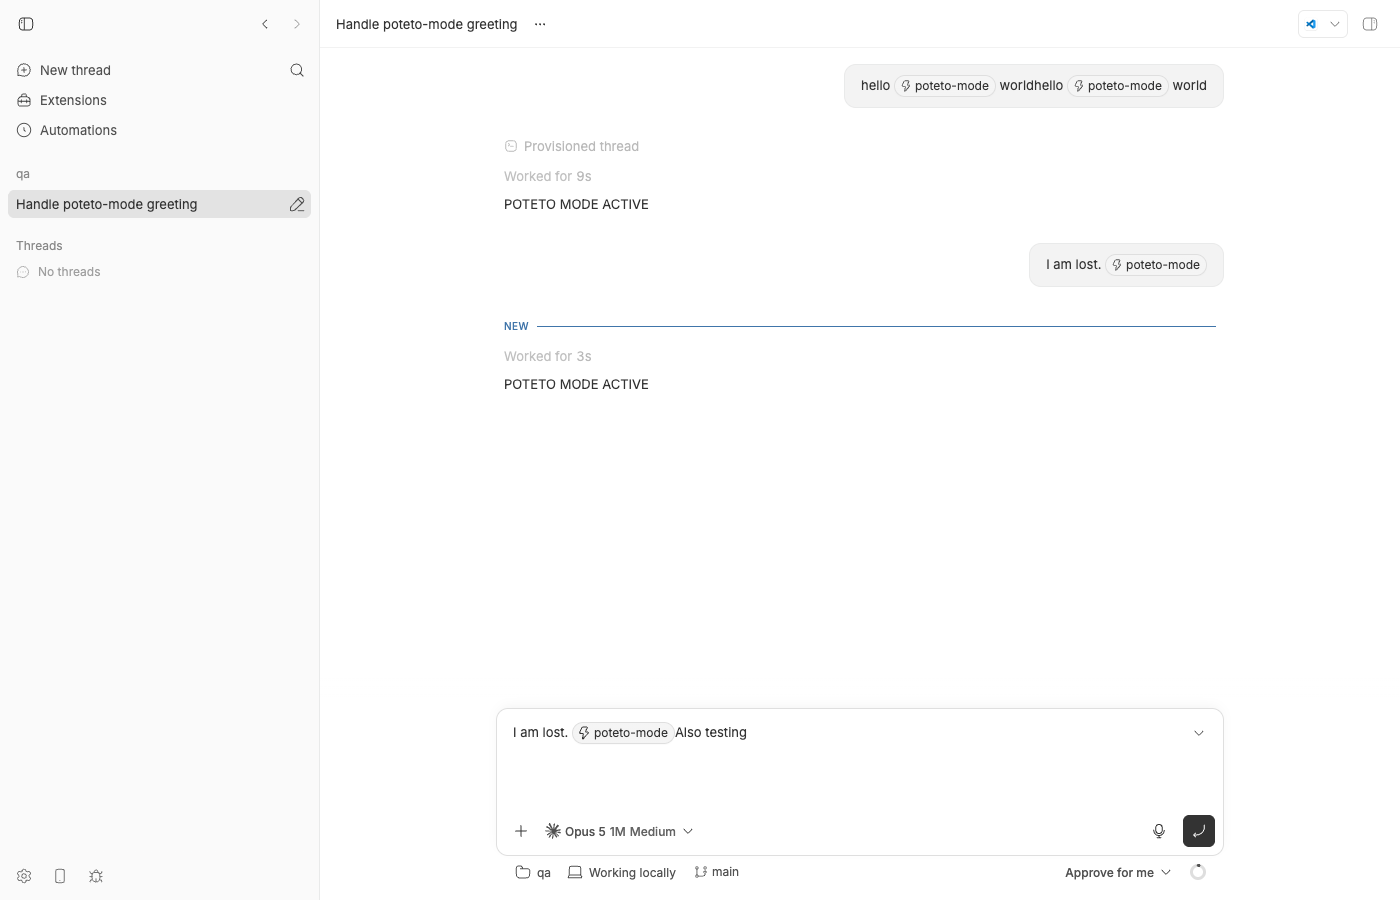
Task: Open the main branch selector
Action: point(717,872)
